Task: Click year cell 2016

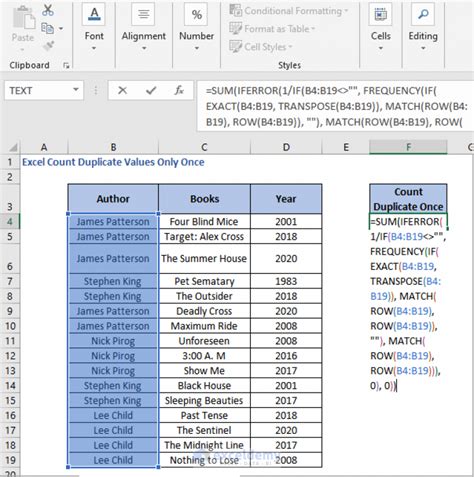Action: (286, 356)
